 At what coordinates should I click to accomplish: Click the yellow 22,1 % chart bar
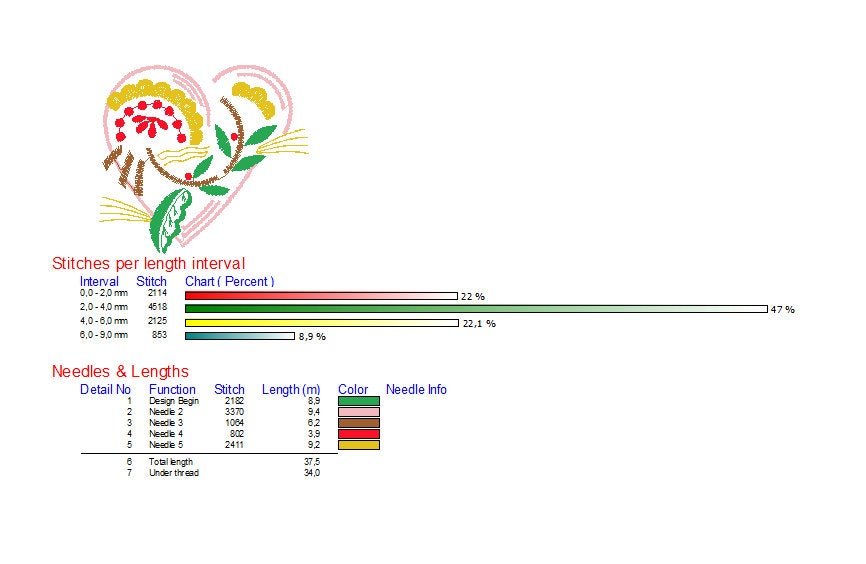click(322, 323)
